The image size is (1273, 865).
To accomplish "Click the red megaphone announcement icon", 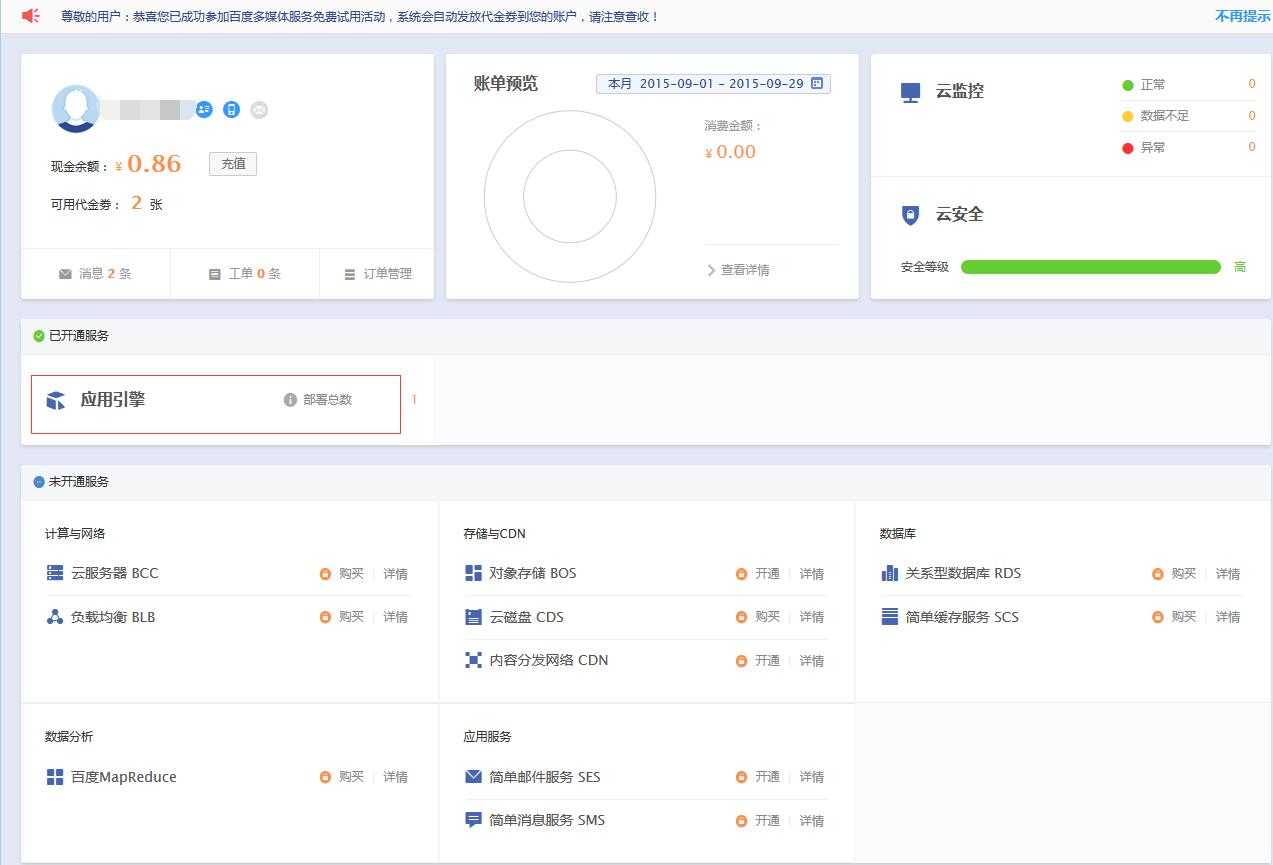I will [31, 16].
